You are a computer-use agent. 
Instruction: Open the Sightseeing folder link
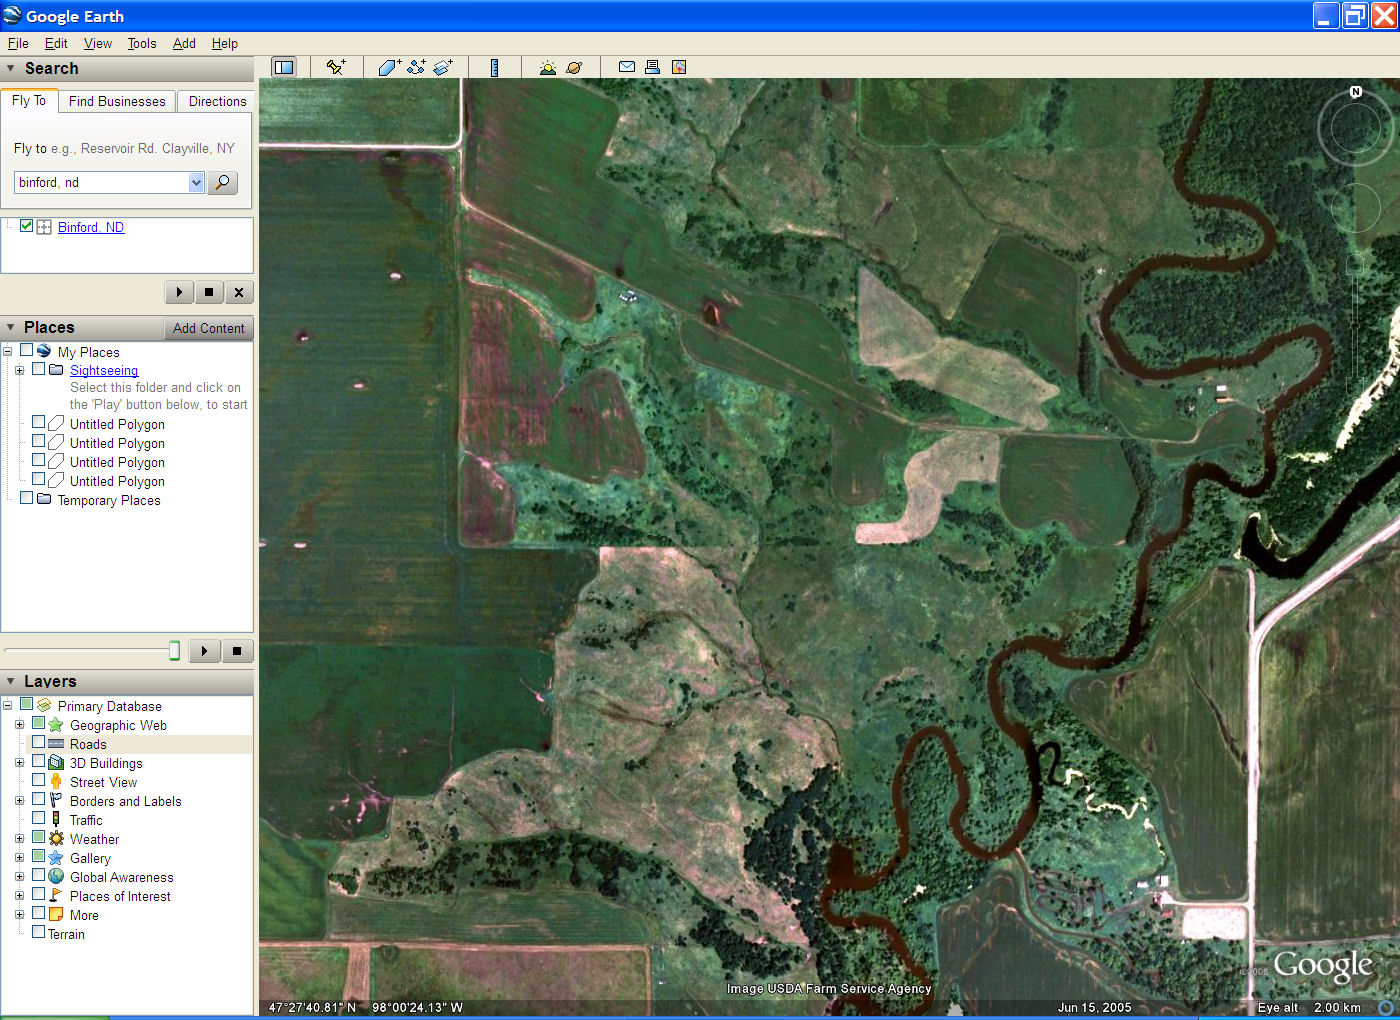tap(104, 370)
